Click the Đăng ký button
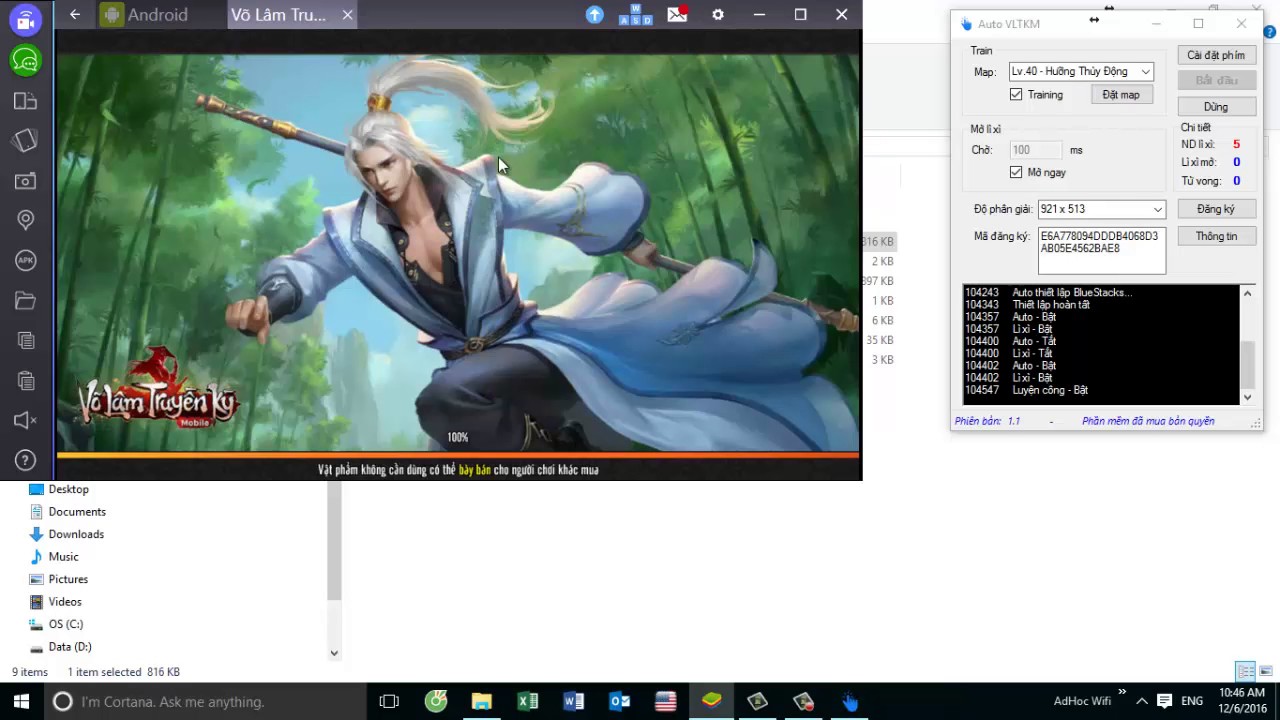The width and height of the screenshot is (1280, 720). (x=1216, y=209)
